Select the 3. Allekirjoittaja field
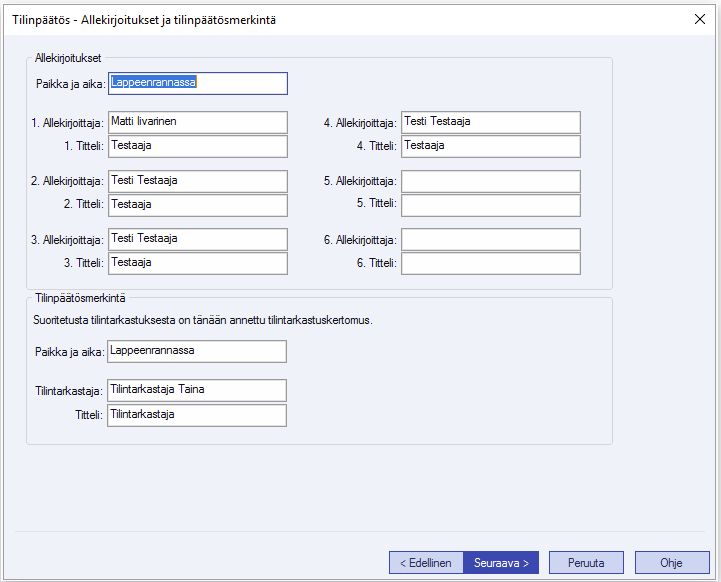This screenshot has height=582, width=721. (197, 239)
